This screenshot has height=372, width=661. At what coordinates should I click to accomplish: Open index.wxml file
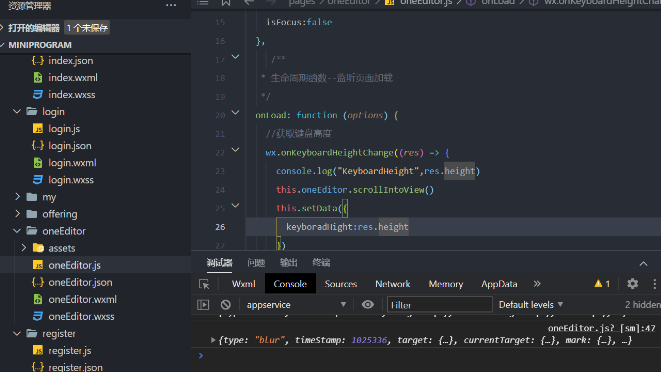(x=73, y=78)
